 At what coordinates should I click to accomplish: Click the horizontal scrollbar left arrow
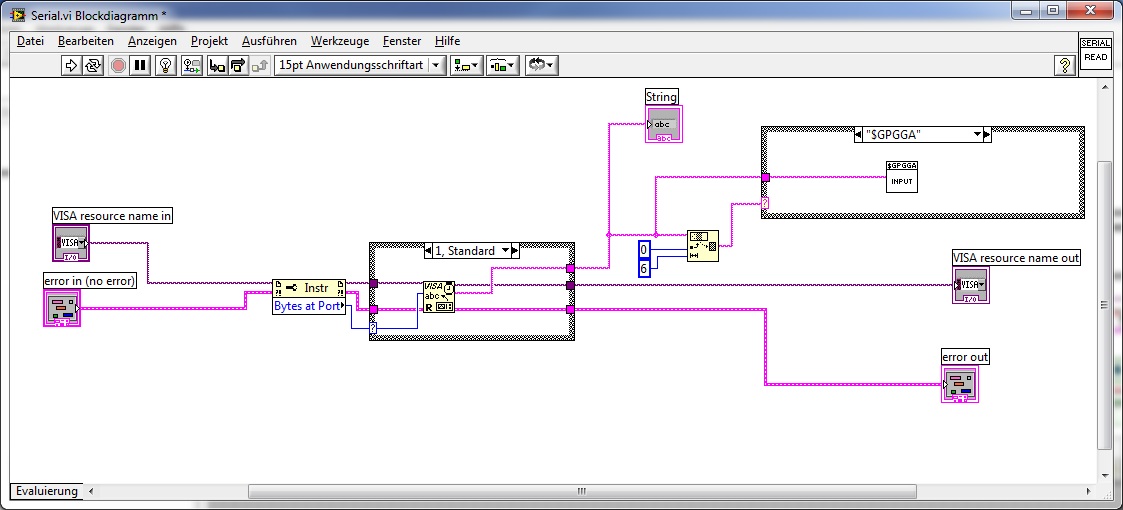(91, 491)
